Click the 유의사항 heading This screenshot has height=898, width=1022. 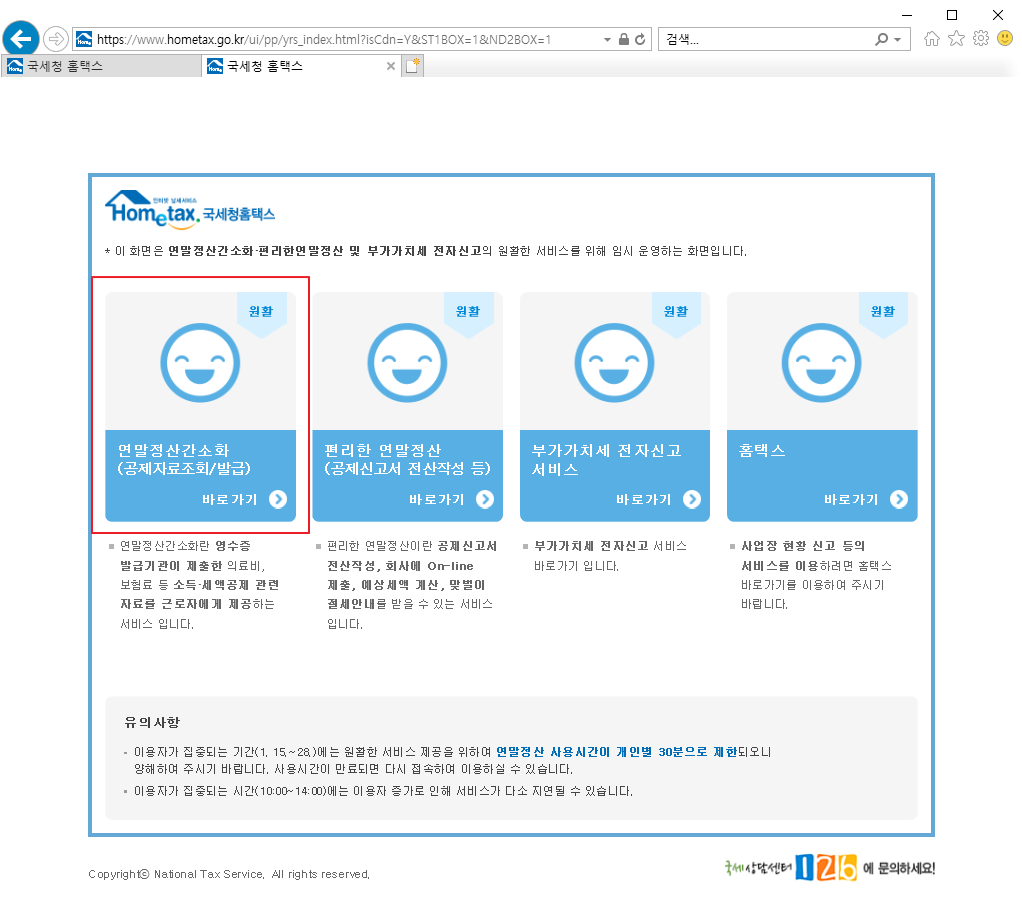pos(152,722)
